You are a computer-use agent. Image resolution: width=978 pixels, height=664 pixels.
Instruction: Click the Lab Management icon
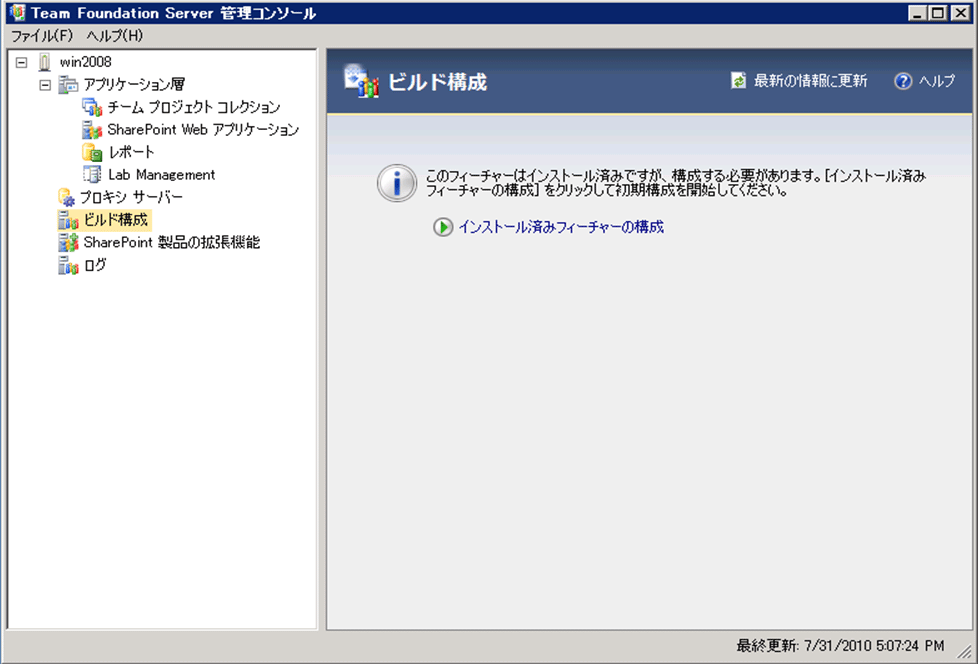point(92,175)
